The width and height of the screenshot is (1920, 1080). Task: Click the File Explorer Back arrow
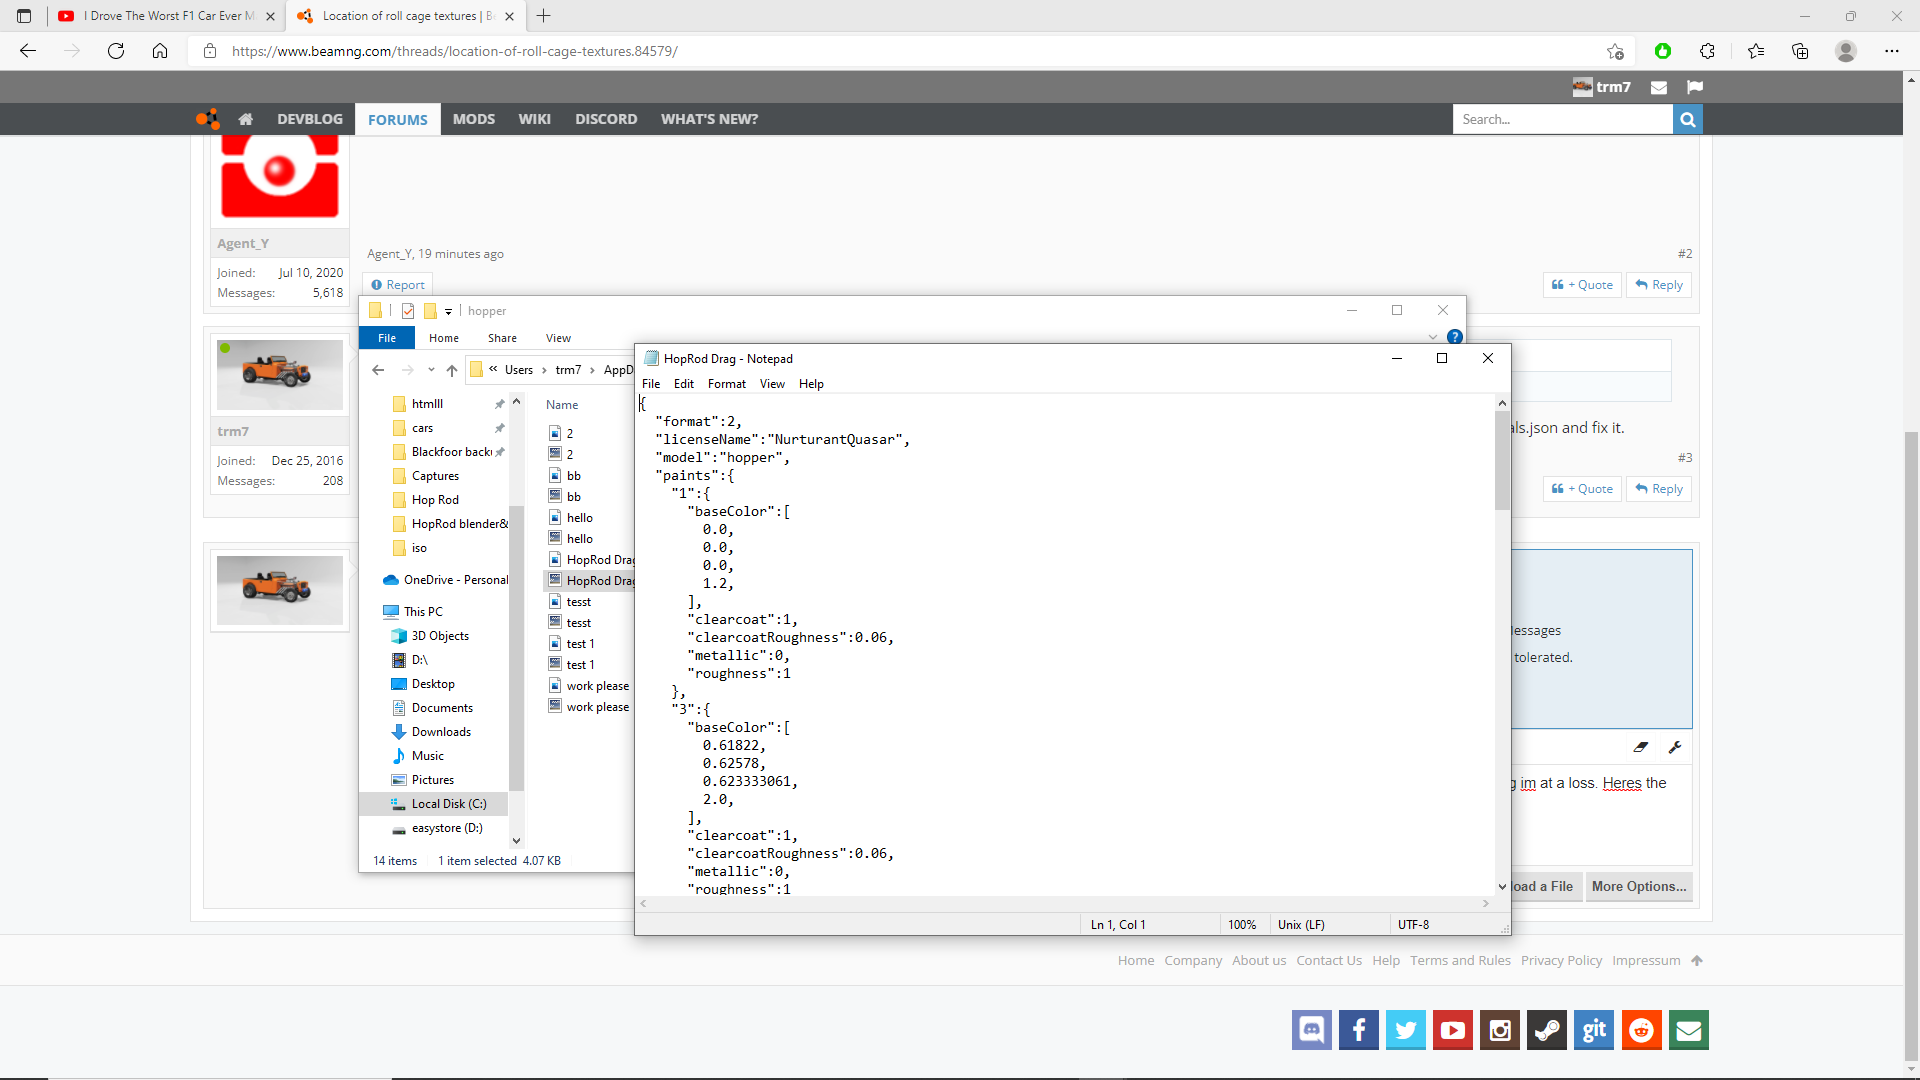tap(378, 370)
